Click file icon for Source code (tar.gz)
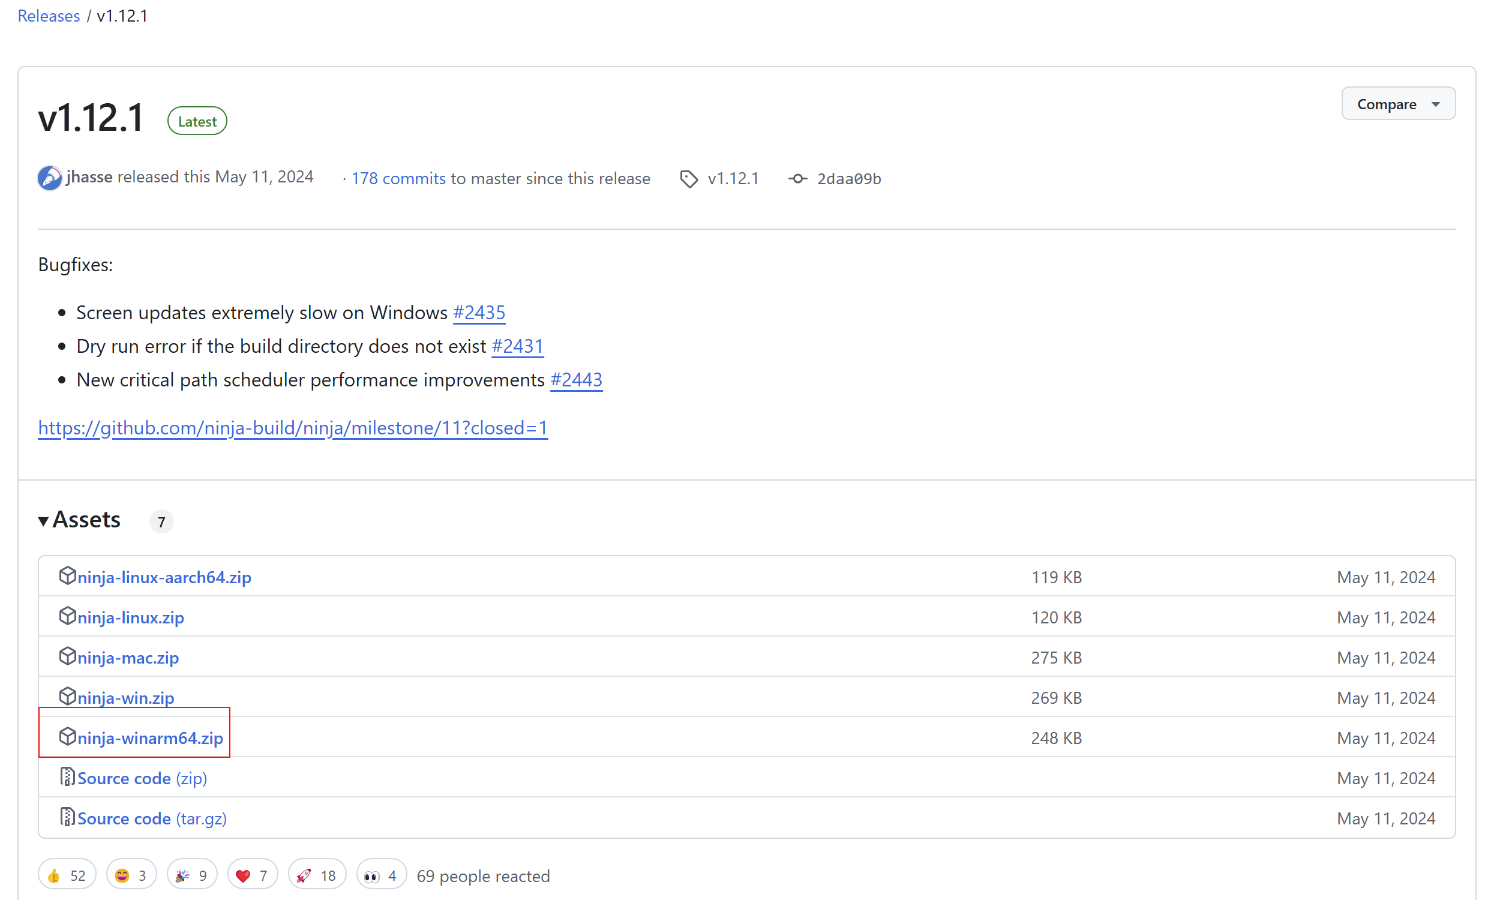The height and width of the screenshot is (900, 1487). [x=67, y=817]
